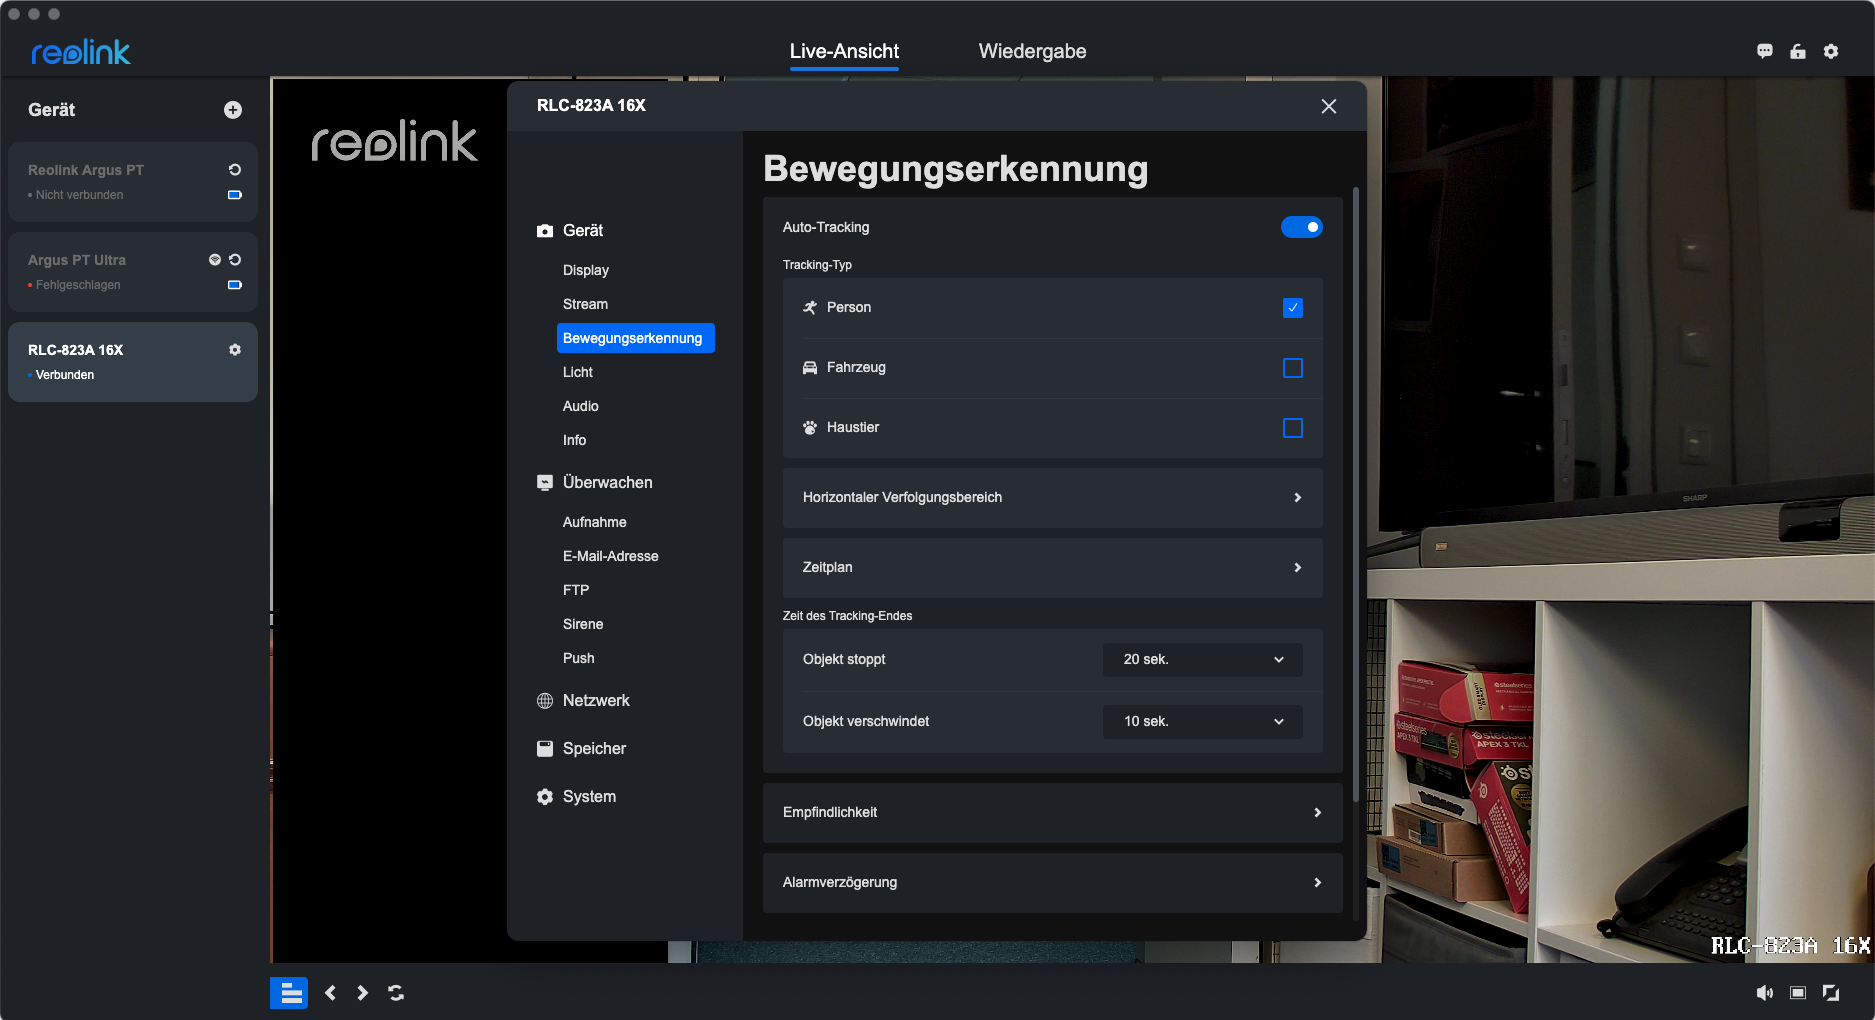Enable the Haustier tracking checkbox
1875x1020 pixels.
1293,428
